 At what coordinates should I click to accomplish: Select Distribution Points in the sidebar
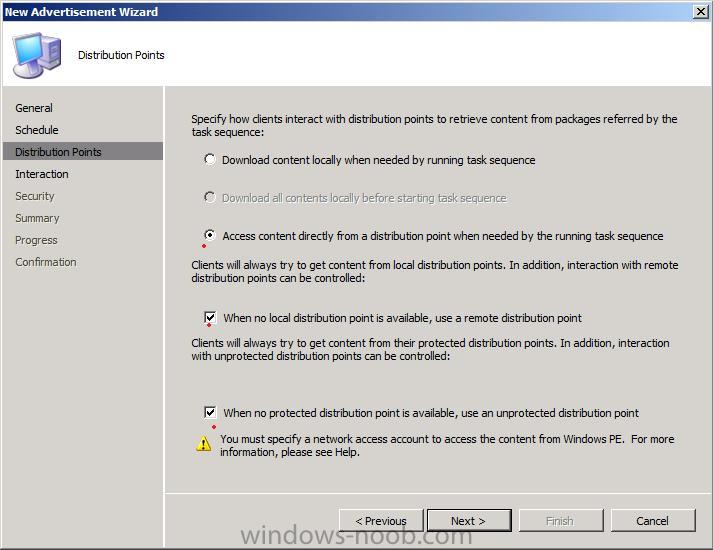pos(83,151)
